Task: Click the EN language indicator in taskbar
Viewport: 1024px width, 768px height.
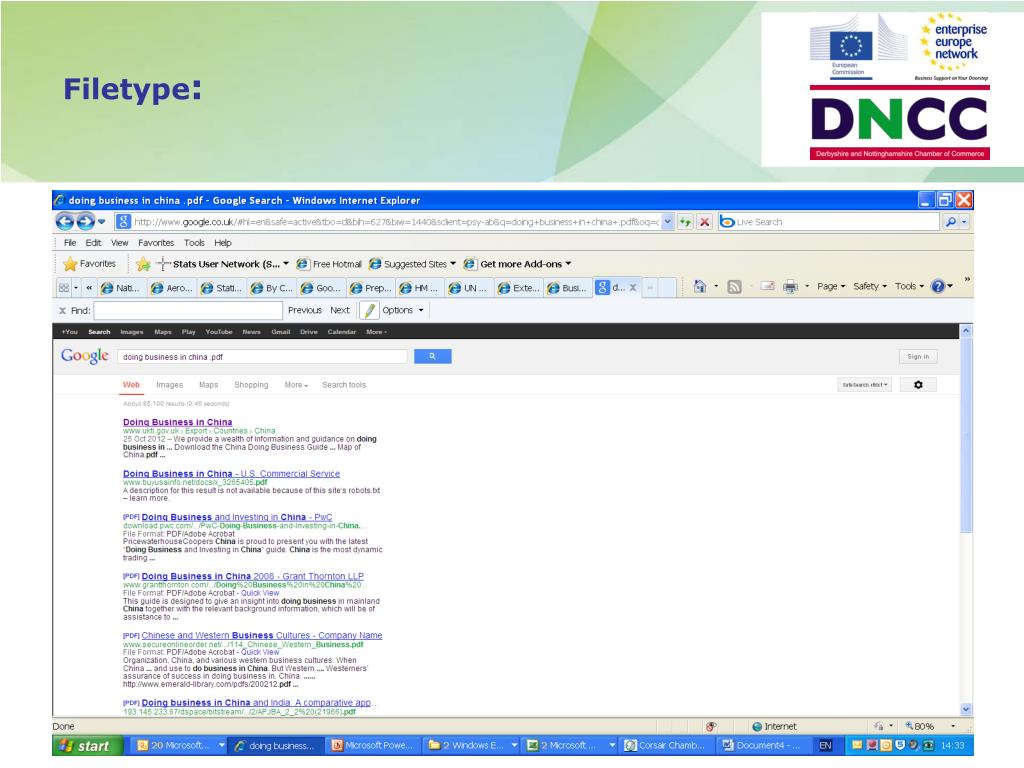Action: 825,746
